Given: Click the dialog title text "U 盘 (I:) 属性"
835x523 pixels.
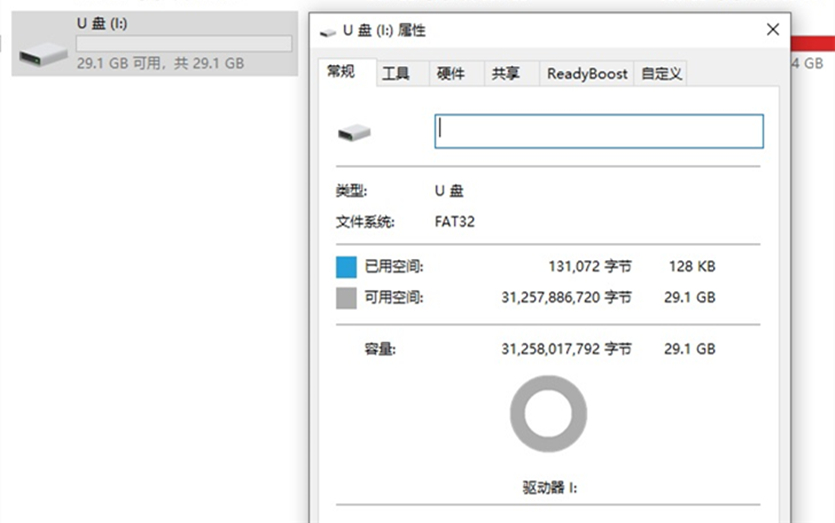Looking at the screenshot, I should 384,31.
